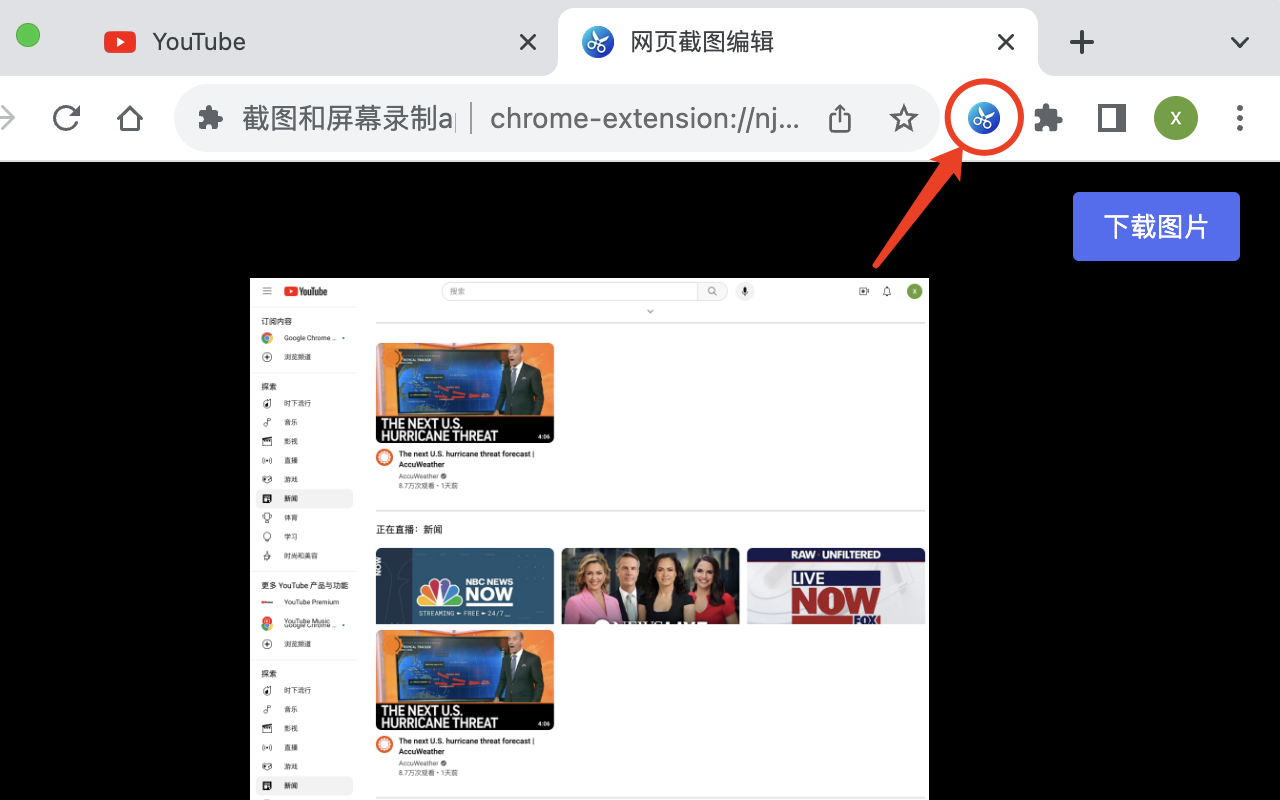The height and width of the screenshot is (800, 1280).
Task: Toggle the Chrome side panel icon
Action: [1111, 119]
